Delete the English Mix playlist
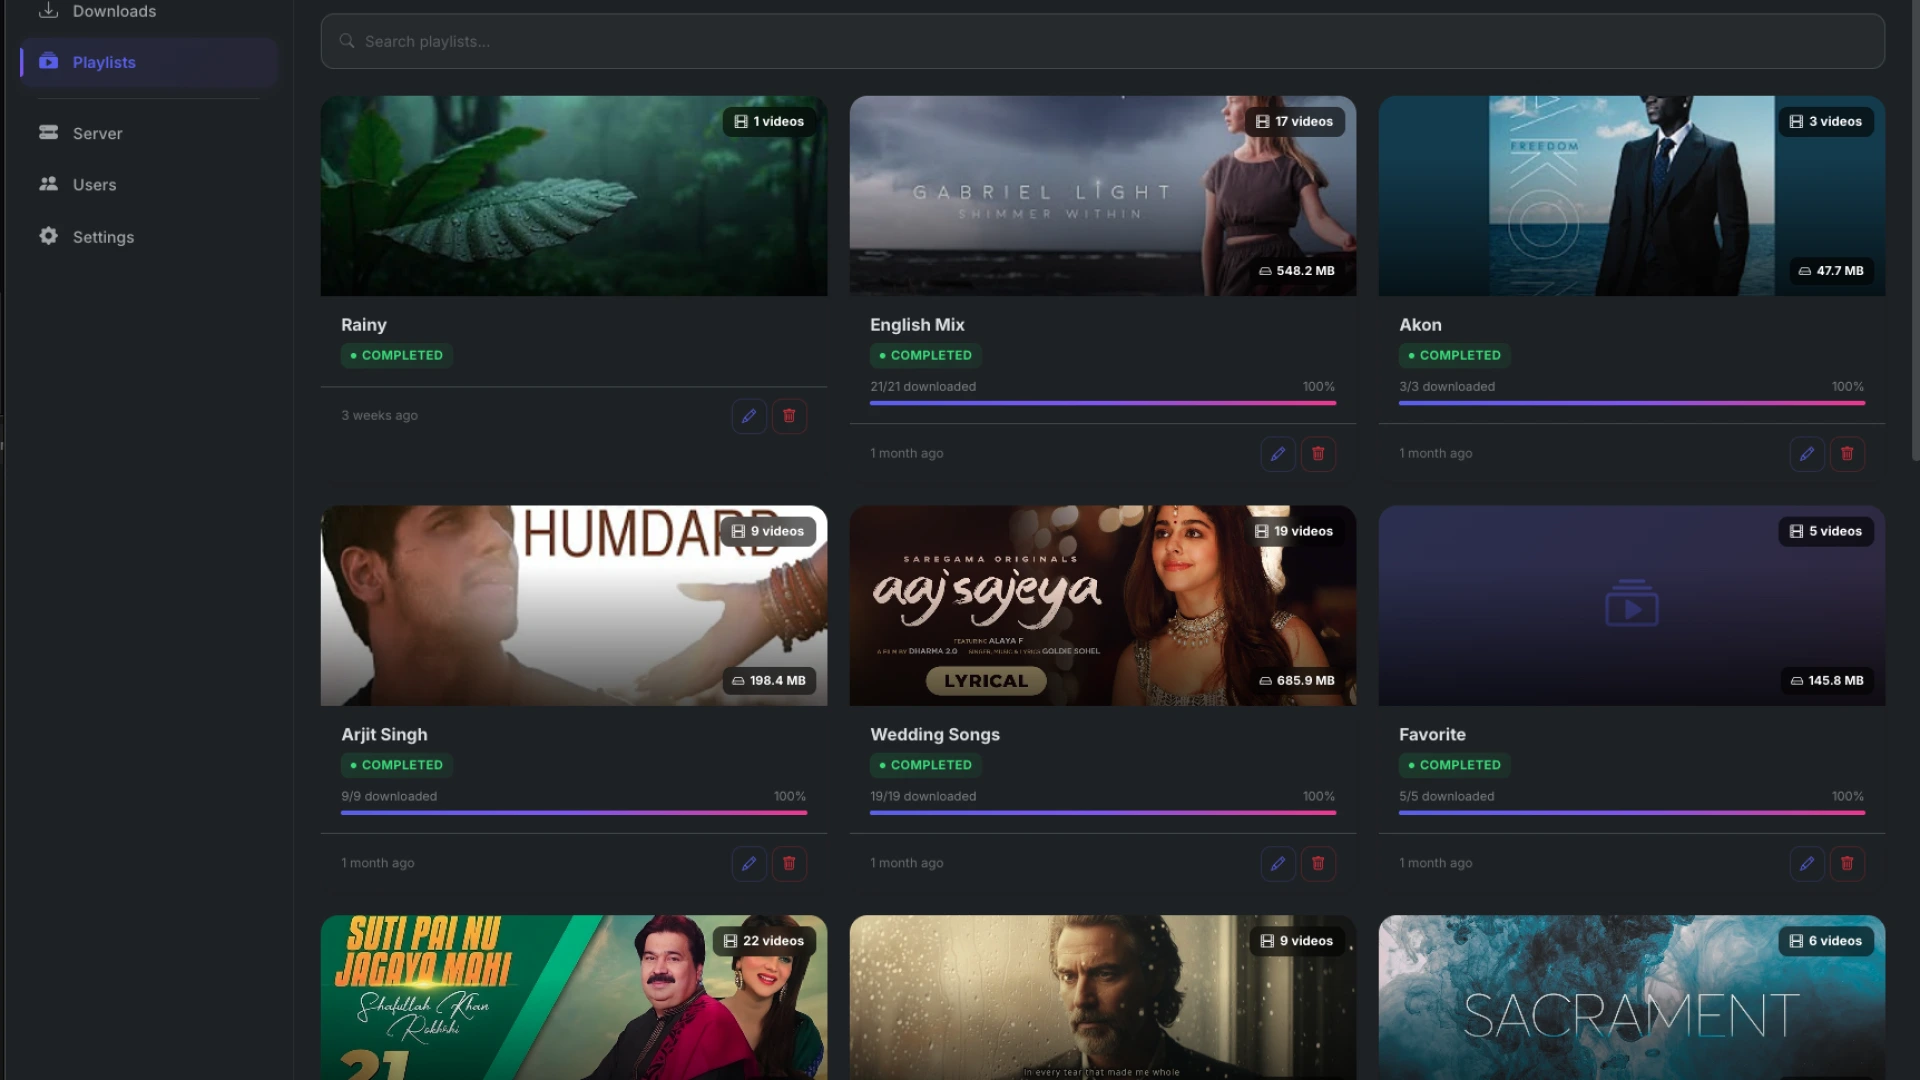 coord(1318,454)
